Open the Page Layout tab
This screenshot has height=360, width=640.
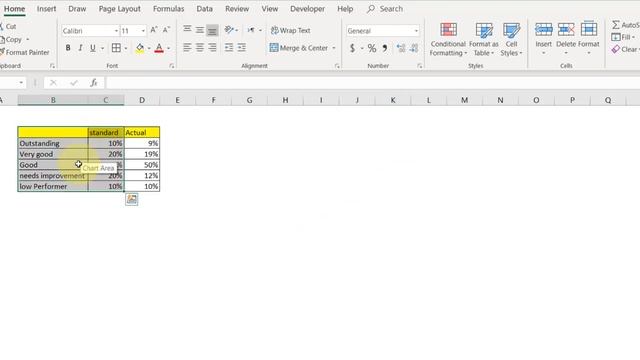[x=120, y=9]
